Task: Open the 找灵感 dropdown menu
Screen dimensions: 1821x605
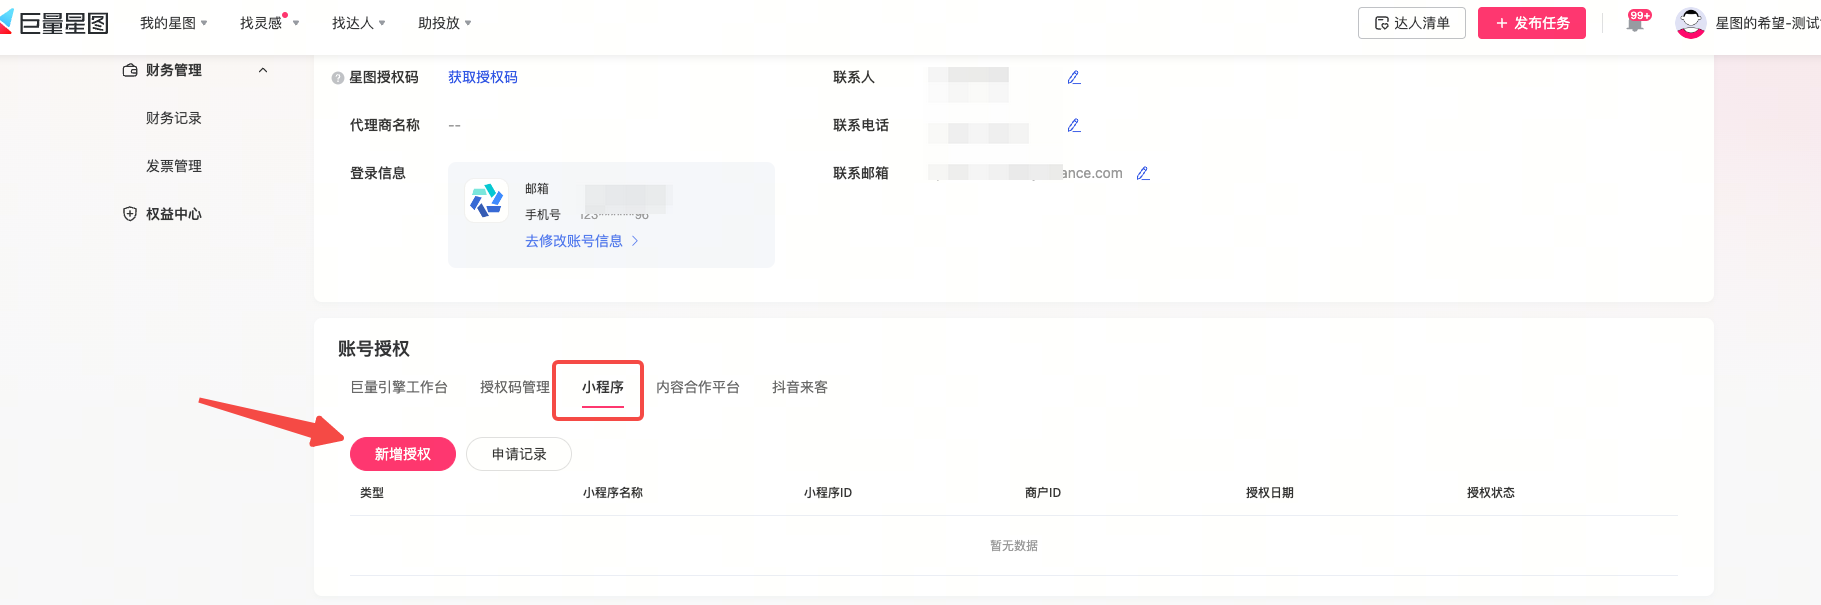Action: coord(268,23)
